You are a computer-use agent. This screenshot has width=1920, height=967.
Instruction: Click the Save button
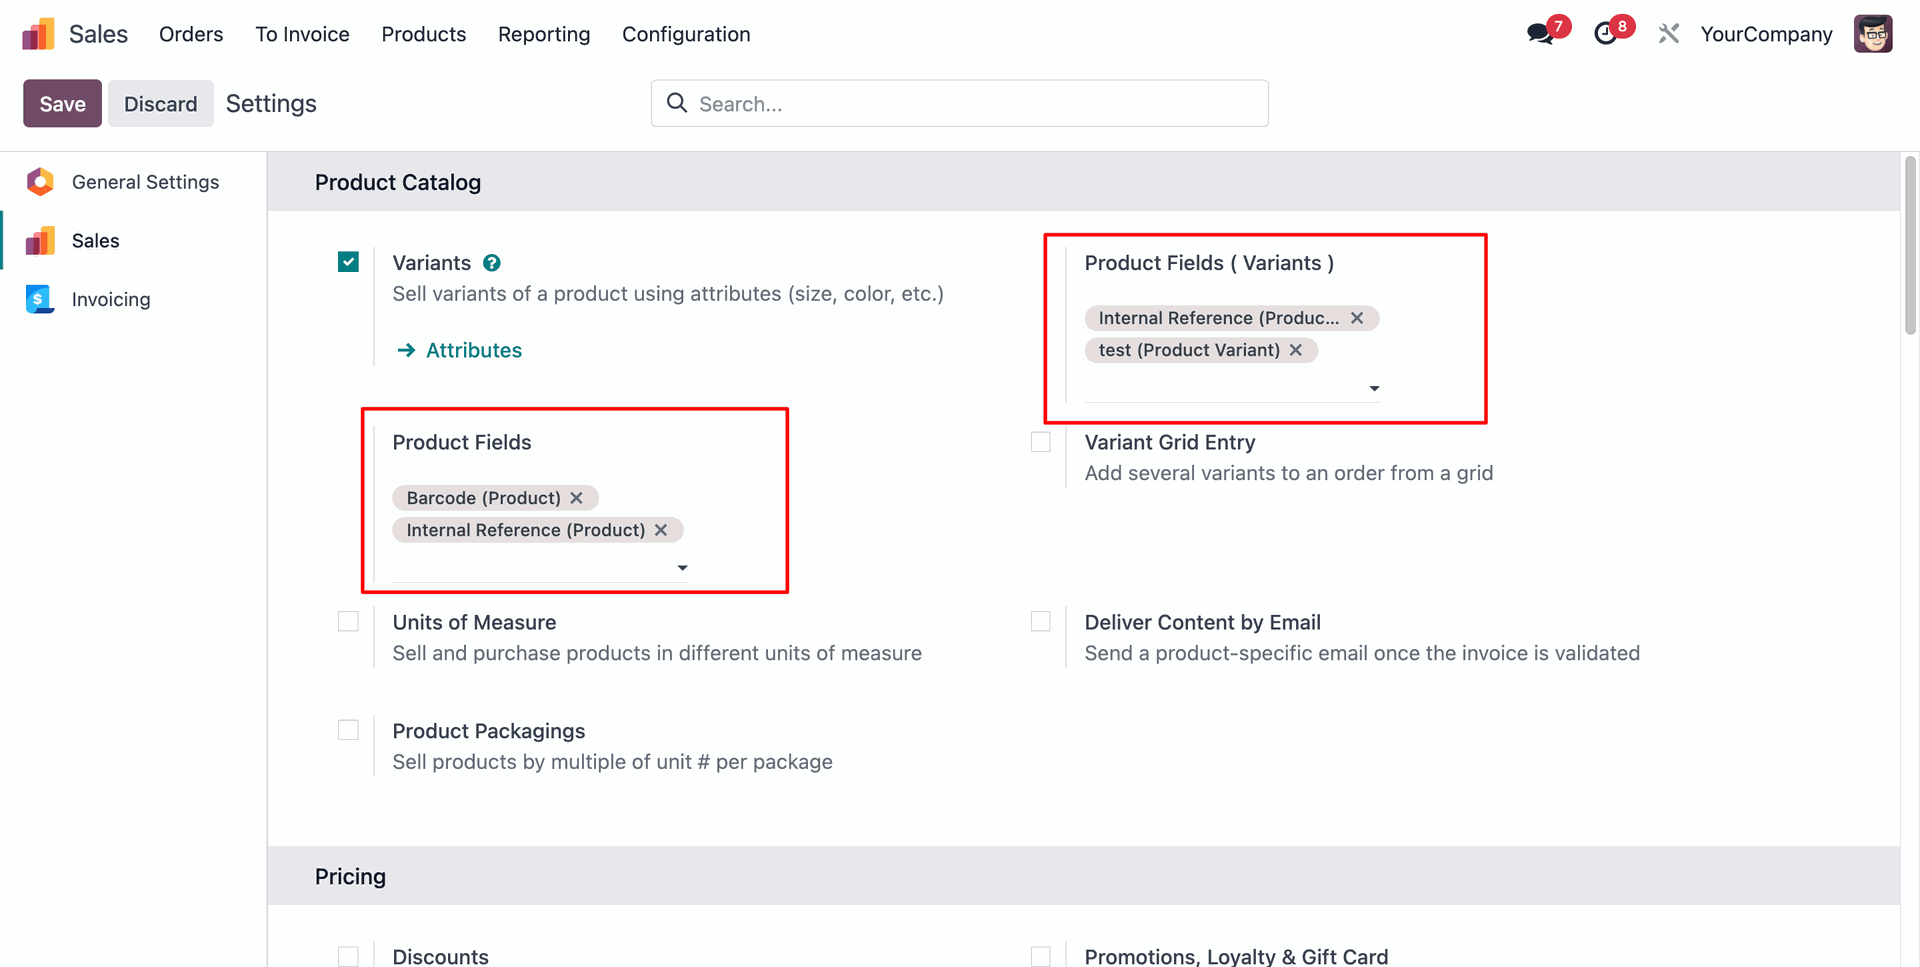62,104
